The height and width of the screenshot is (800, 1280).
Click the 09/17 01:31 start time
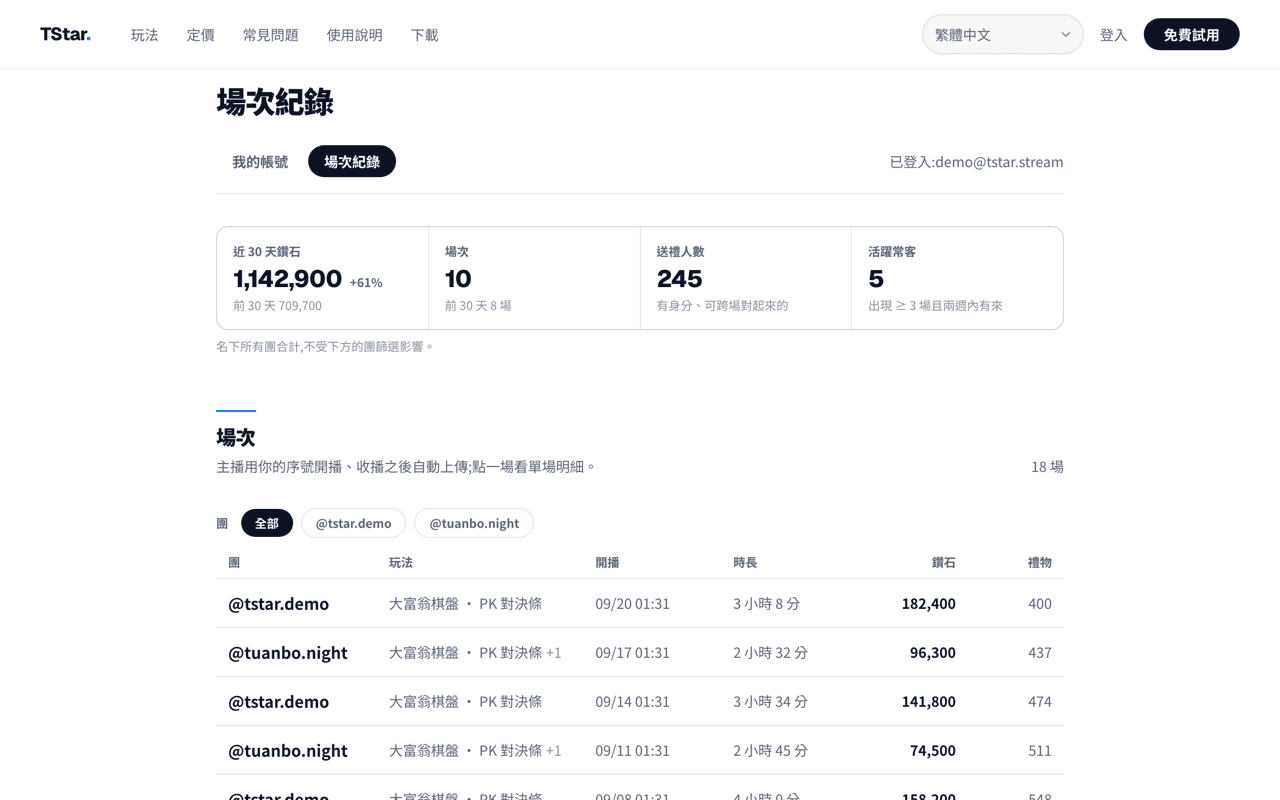point(632,652)
